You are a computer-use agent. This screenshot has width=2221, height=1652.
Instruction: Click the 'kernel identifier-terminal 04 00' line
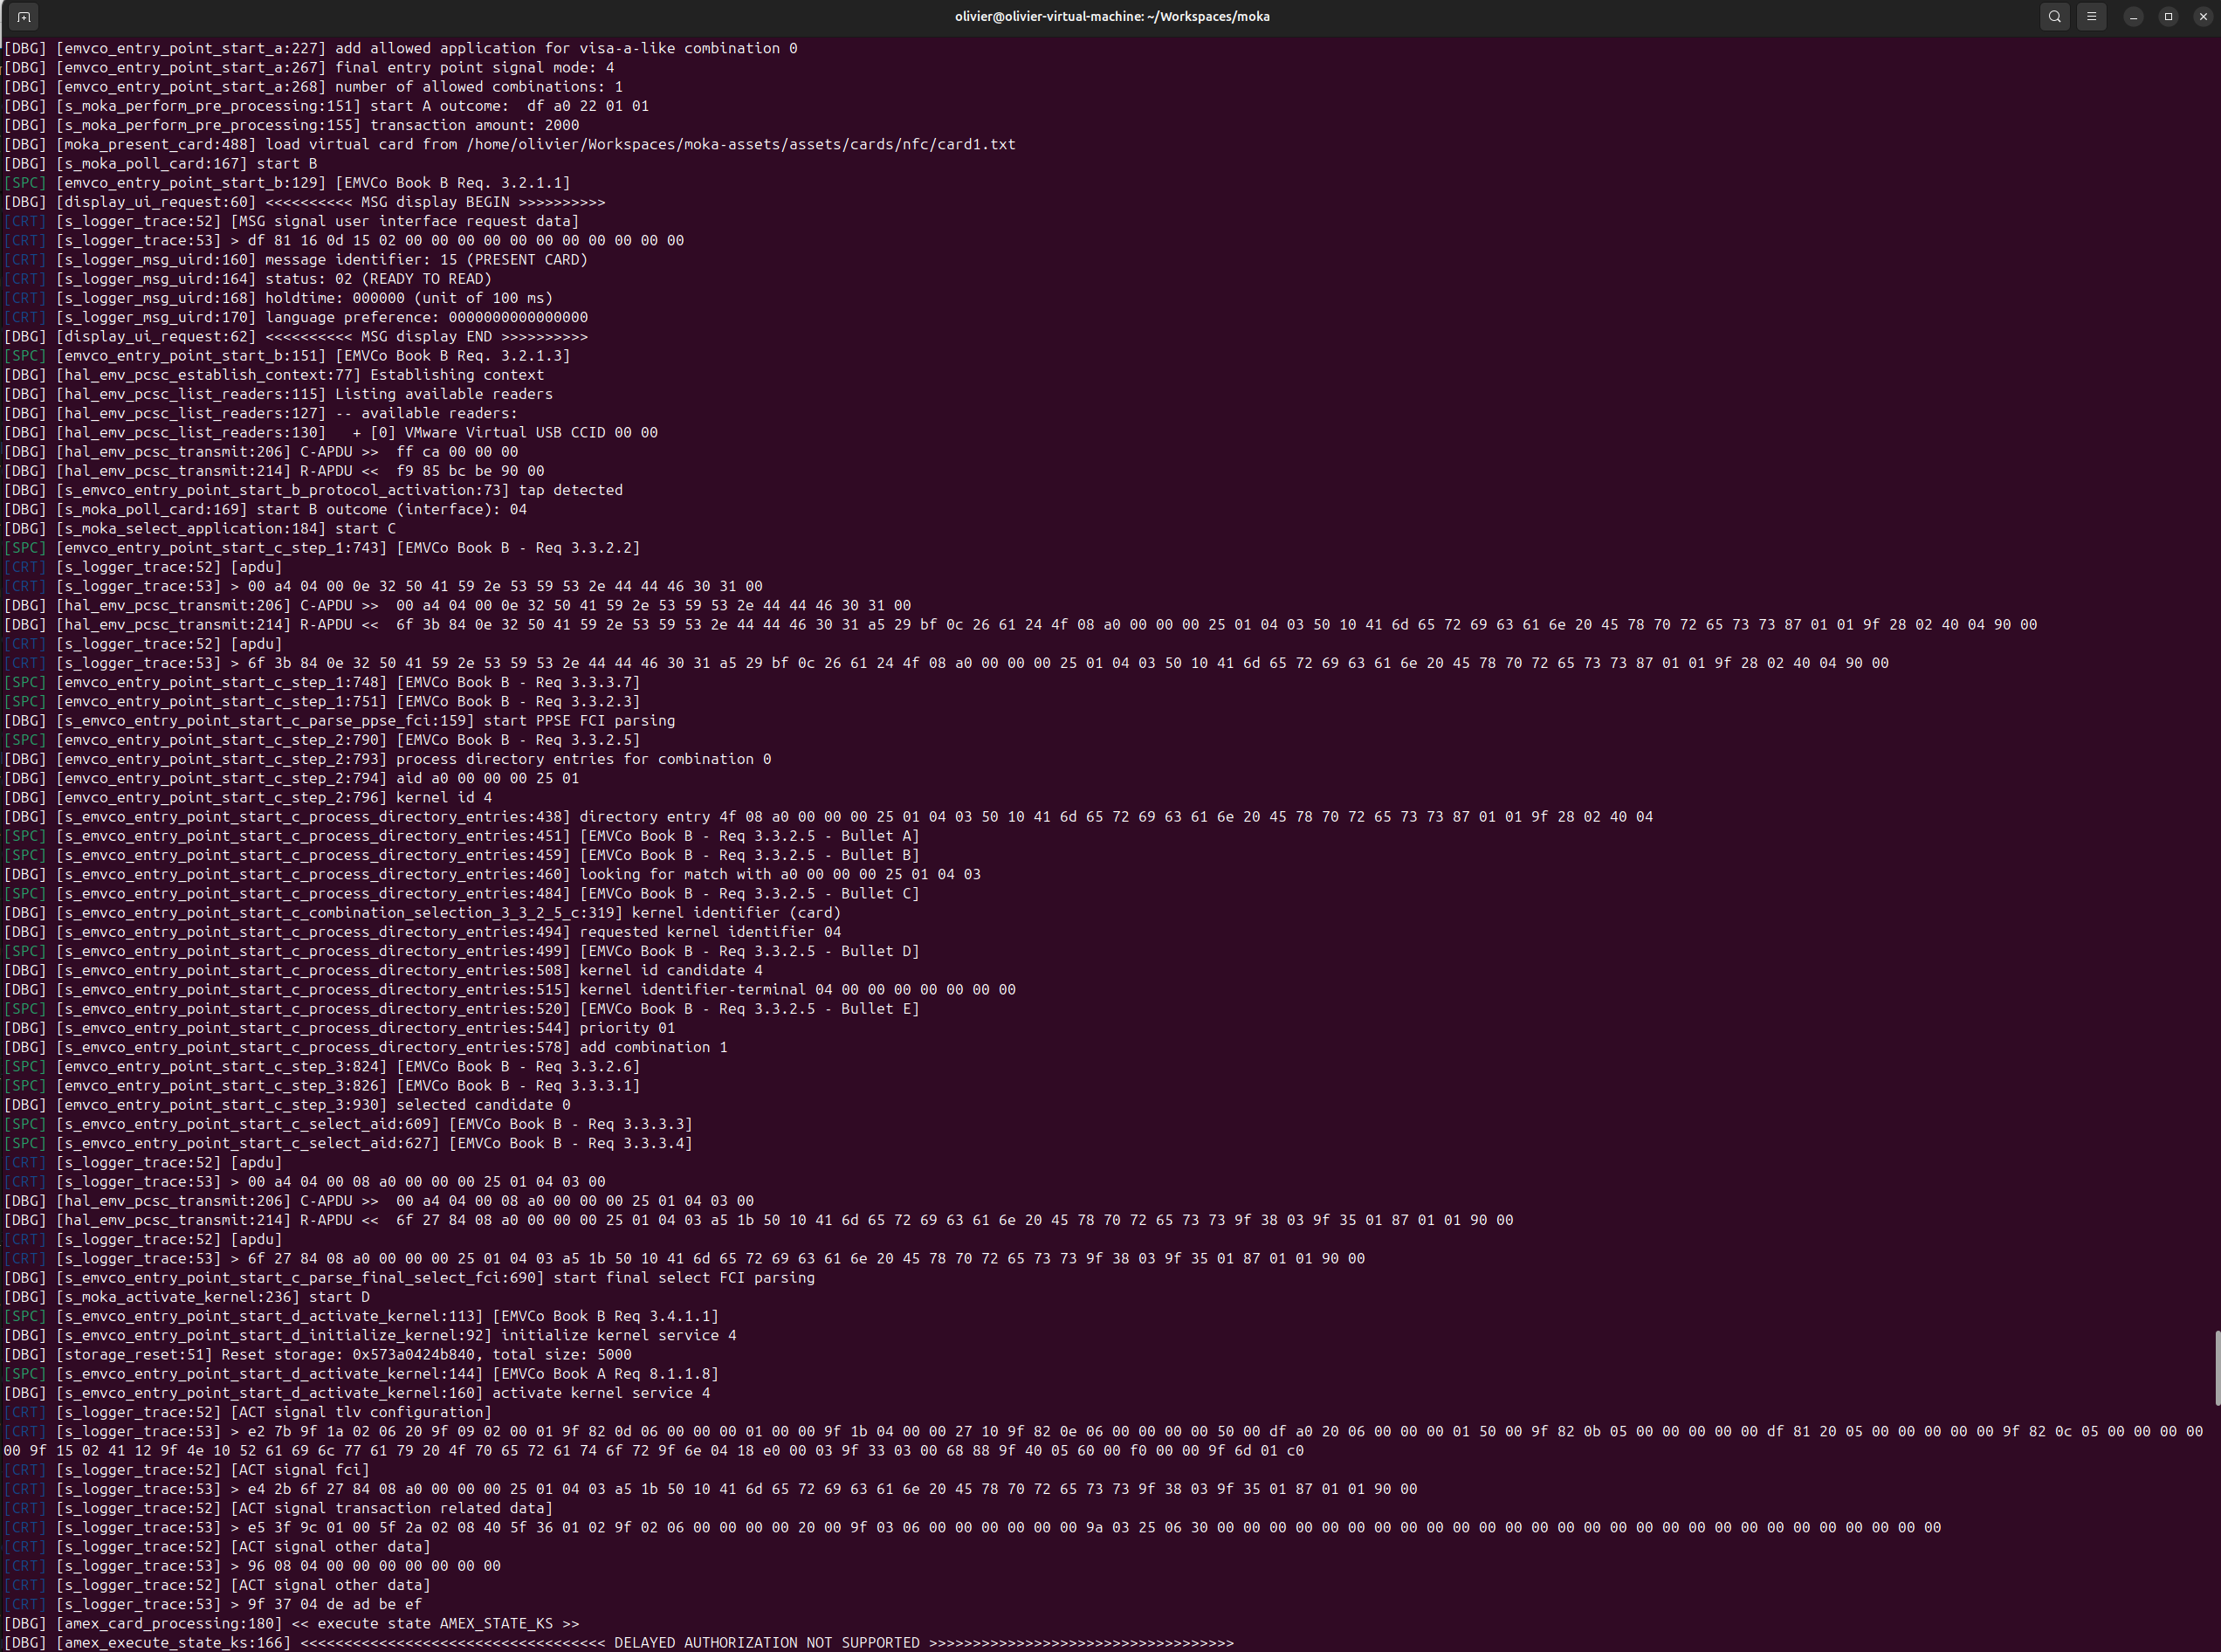510,990
